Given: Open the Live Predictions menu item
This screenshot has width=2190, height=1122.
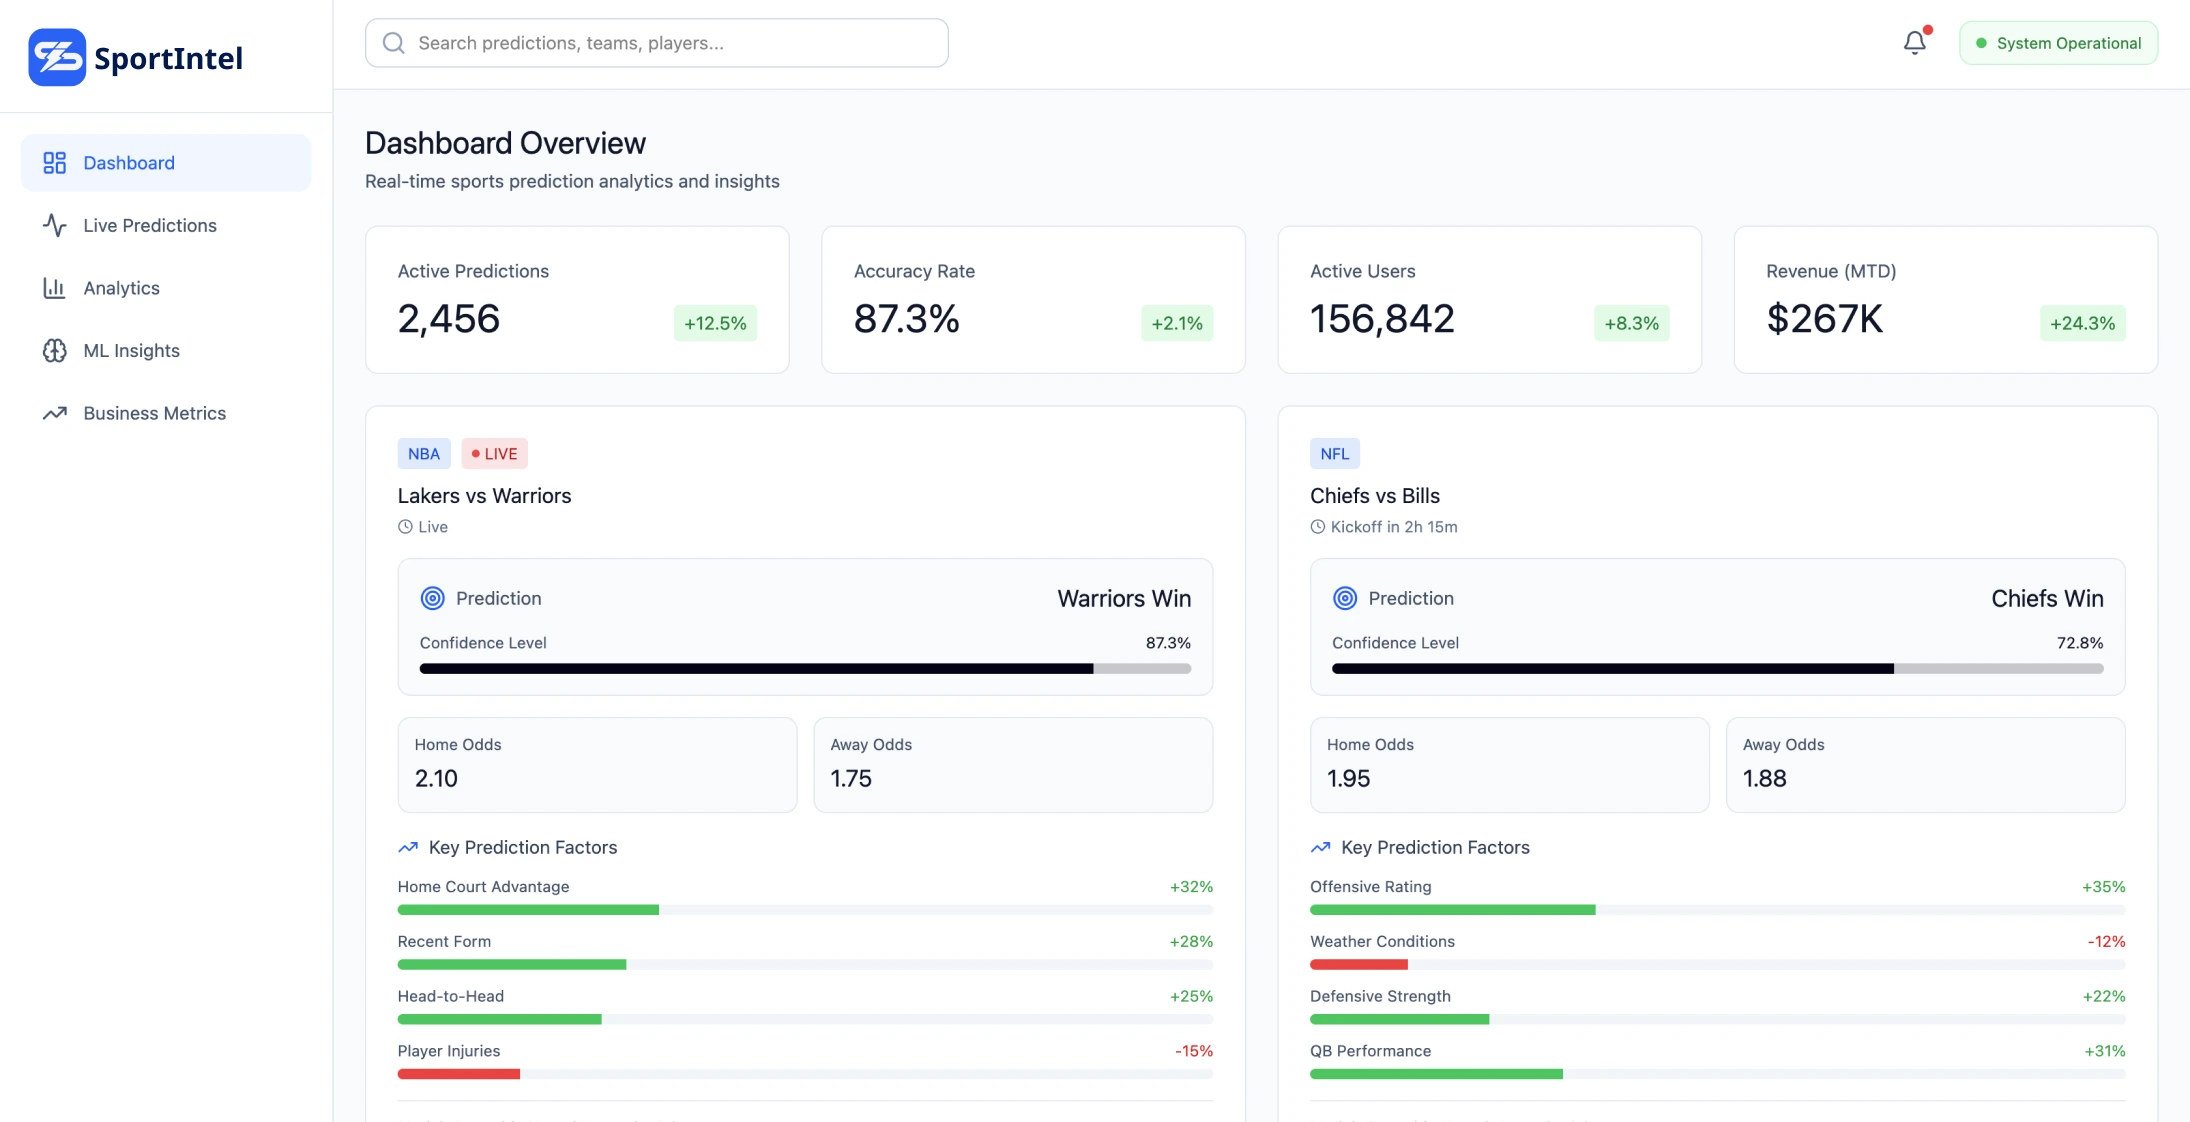Looking at the screenshot, I should pyautogui.click(x=148, y=225).
